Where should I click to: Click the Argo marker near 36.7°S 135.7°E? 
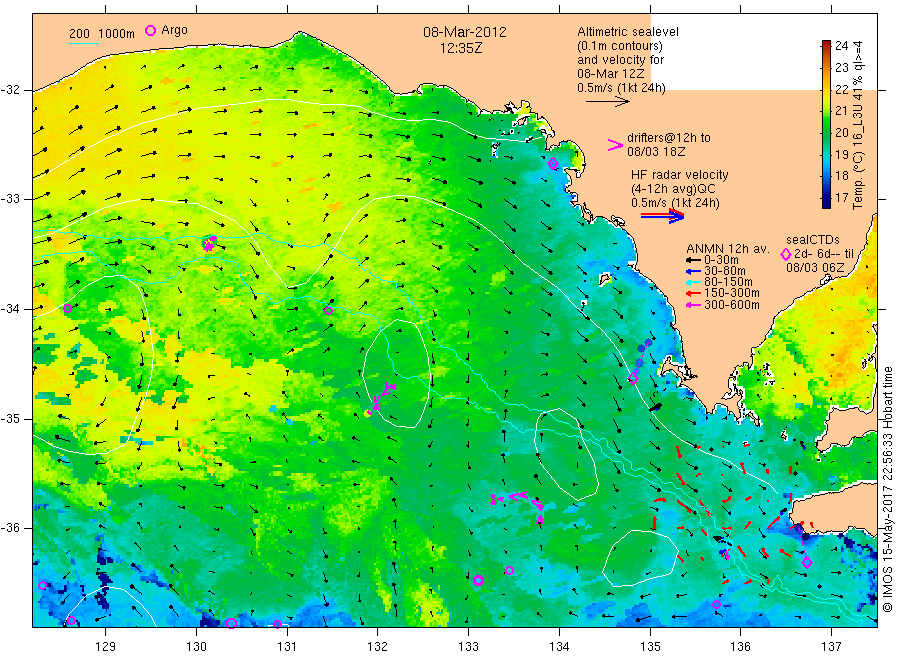pos(716,604)
